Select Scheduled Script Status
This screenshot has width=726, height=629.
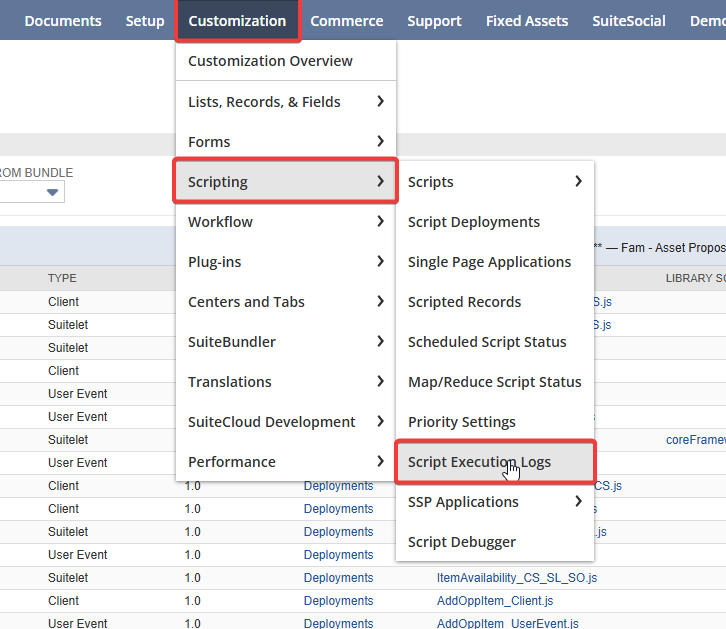click(x=495, y=342)
